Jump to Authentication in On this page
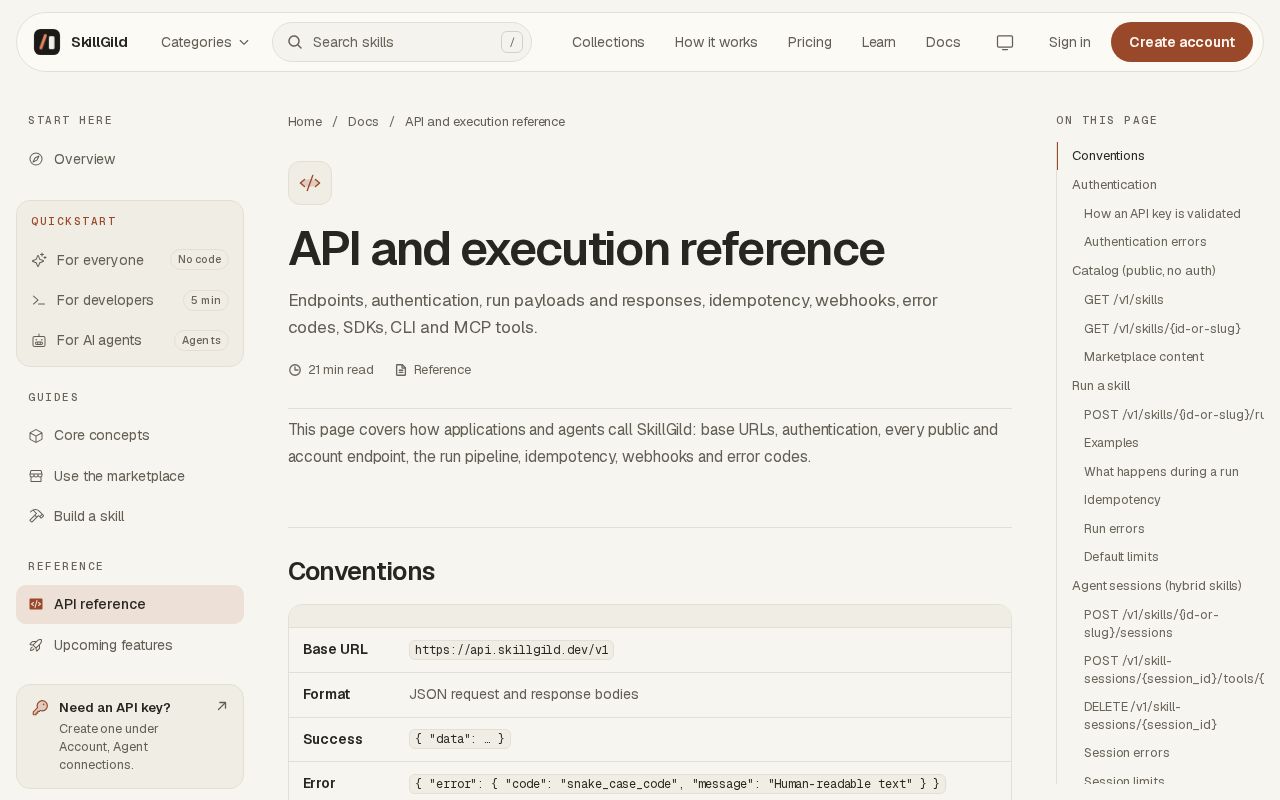The height and width of the screenshot is (800, 1280). pos(1114,185)
